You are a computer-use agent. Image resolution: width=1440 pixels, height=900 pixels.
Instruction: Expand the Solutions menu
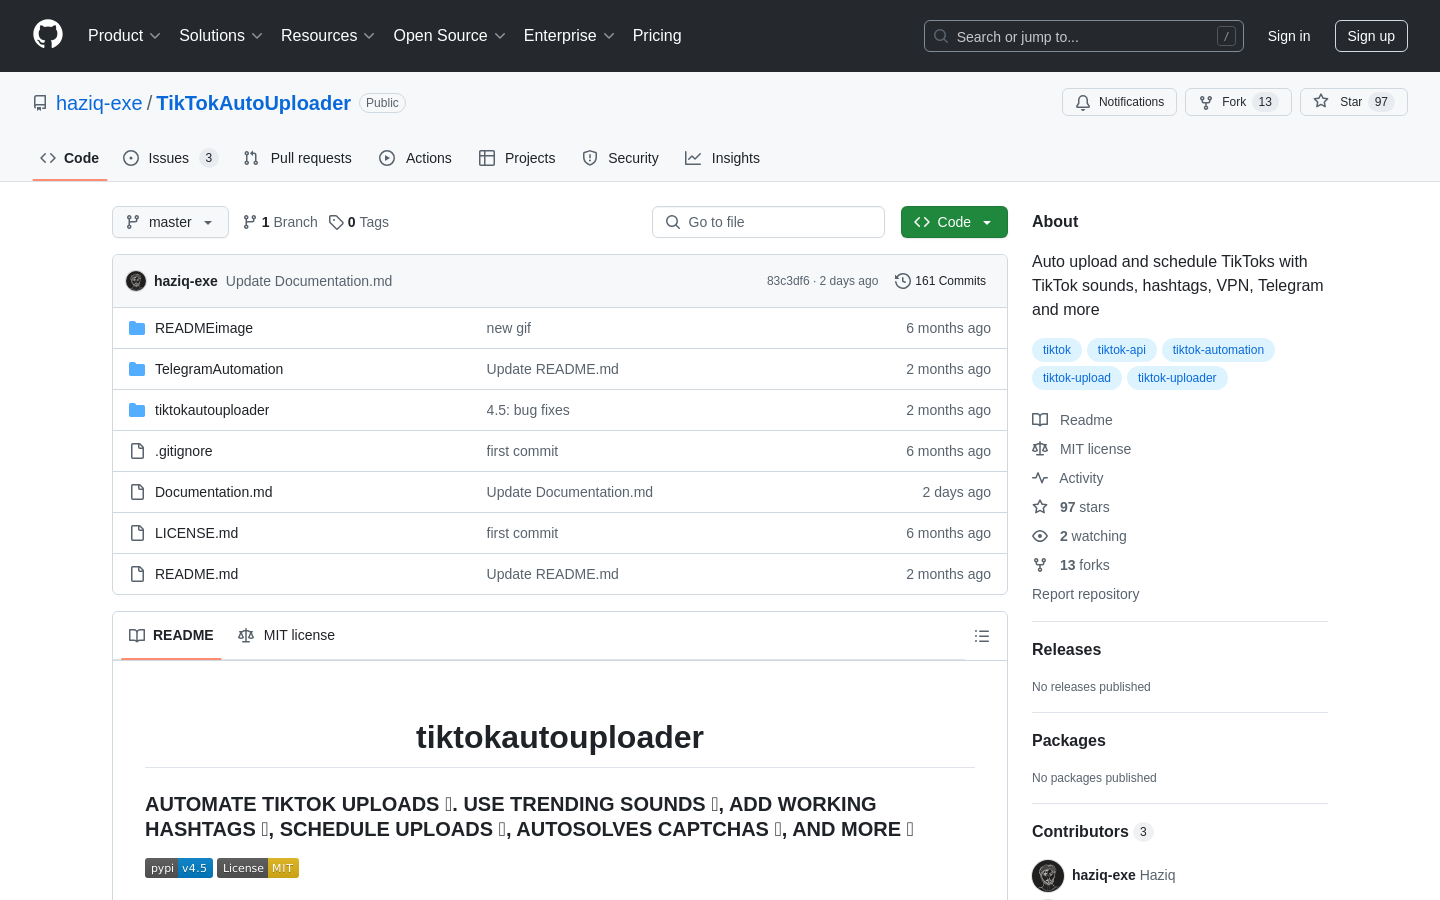point(221,36)
